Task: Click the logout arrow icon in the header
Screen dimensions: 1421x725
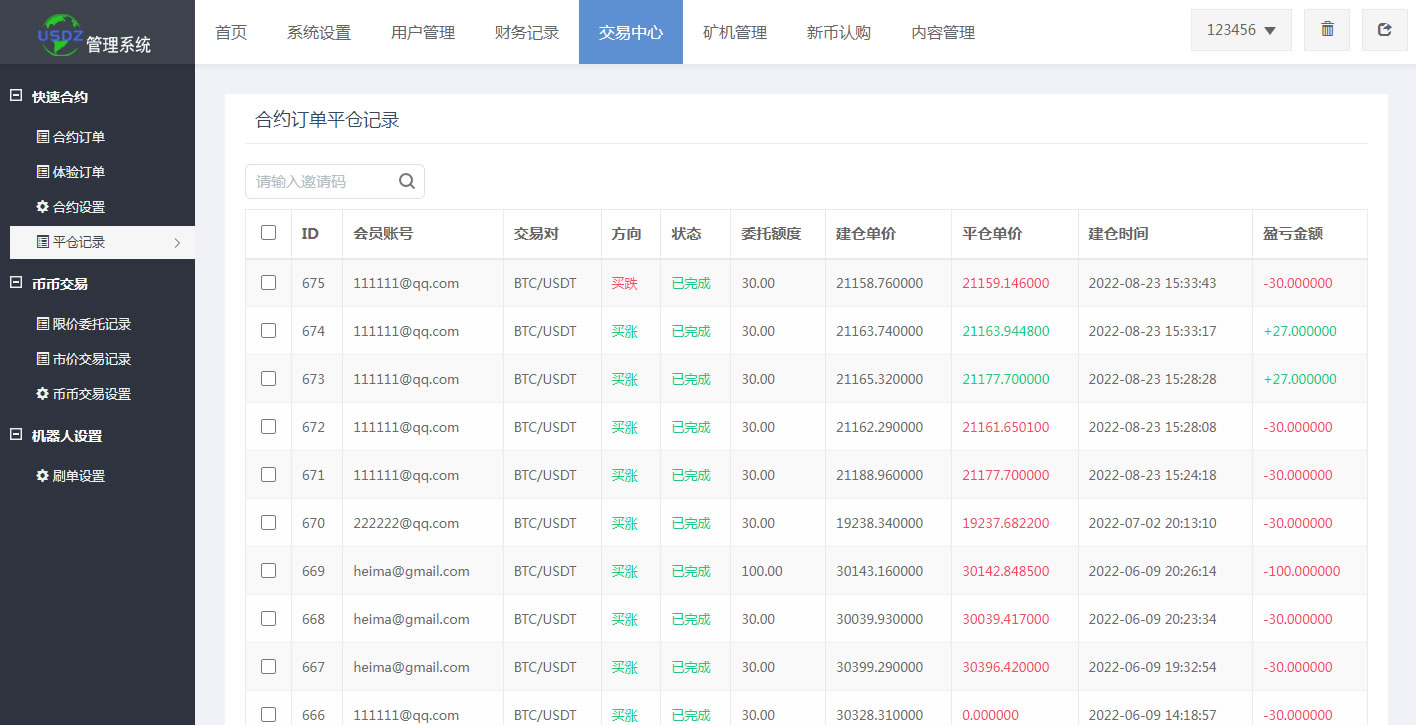Action: (1384, 30)
